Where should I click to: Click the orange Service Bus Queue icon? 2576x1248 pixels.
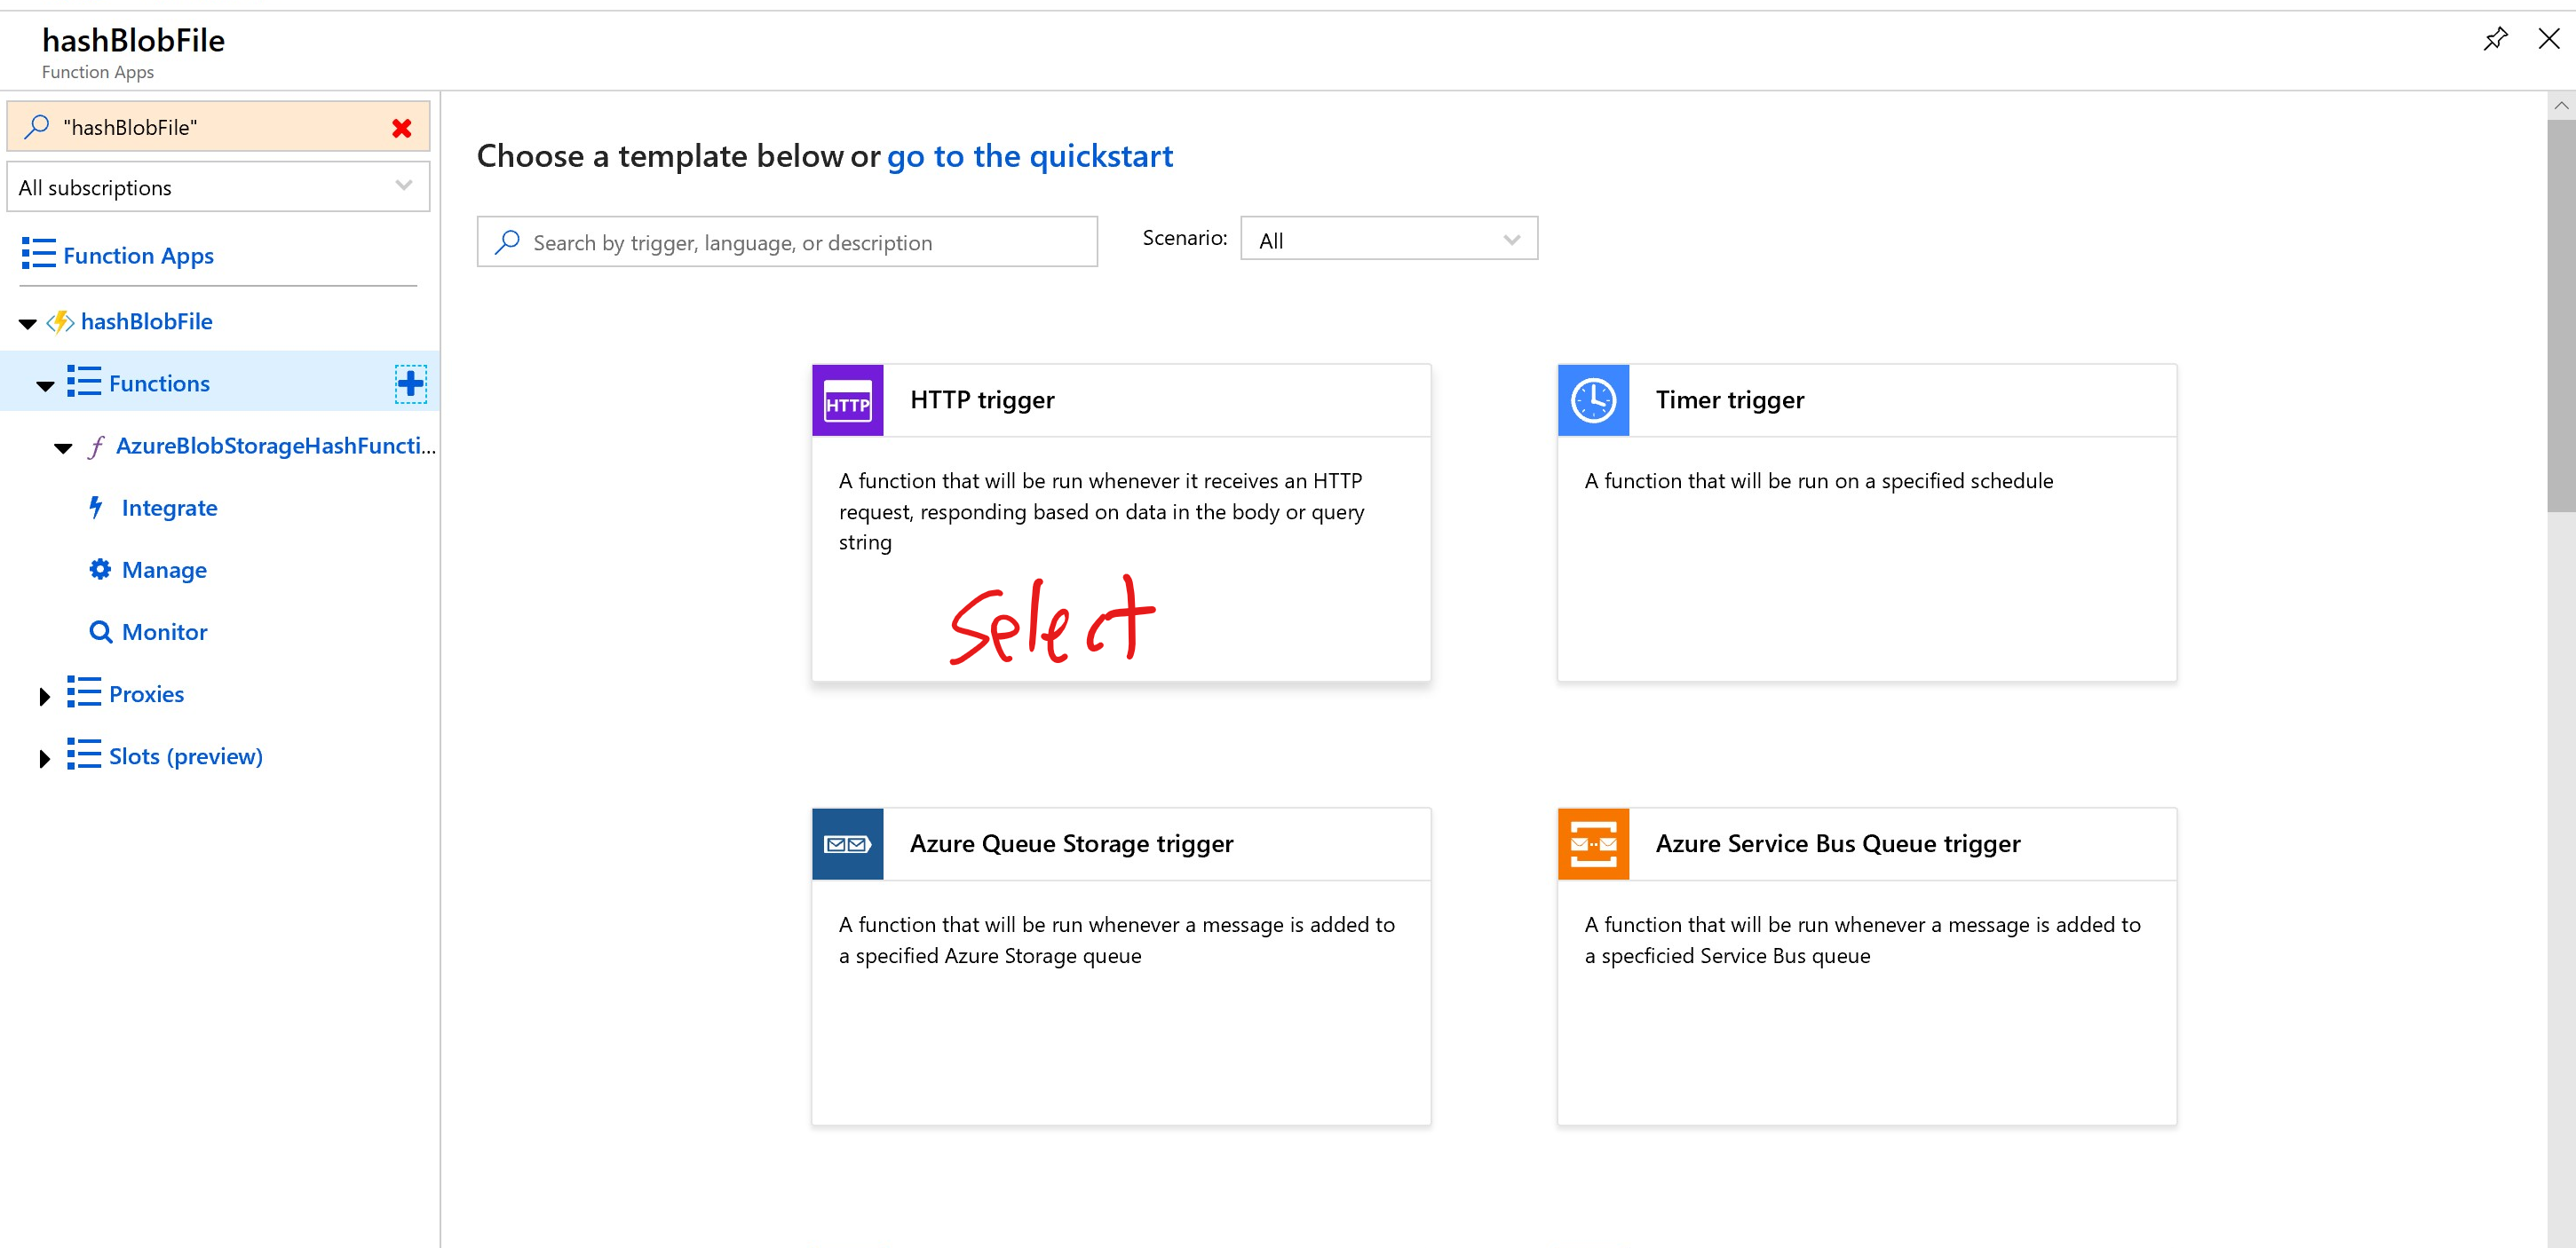[1593, 844]
